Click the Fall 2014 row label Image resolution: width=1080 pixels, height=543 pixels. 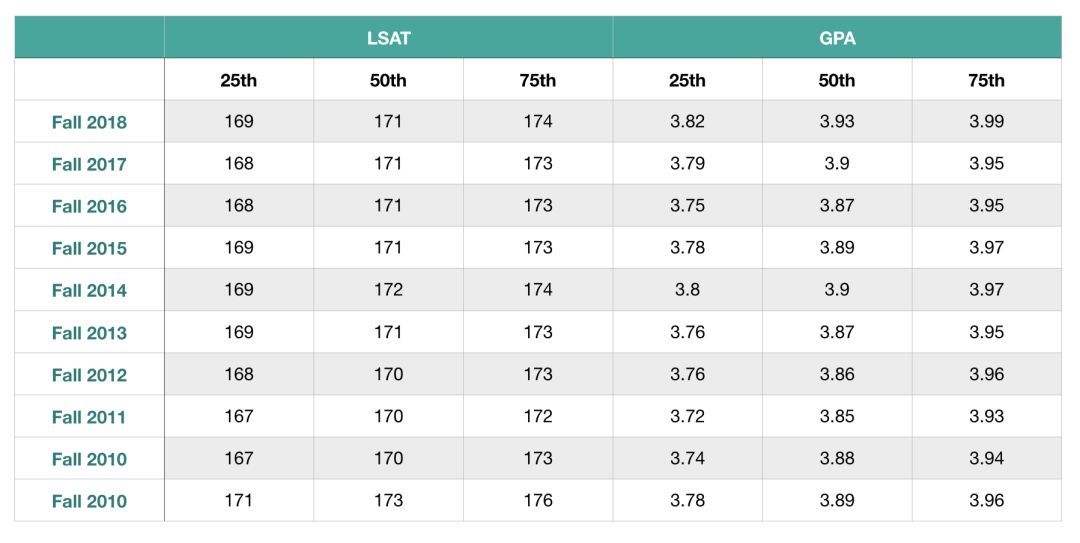point(89,290)
